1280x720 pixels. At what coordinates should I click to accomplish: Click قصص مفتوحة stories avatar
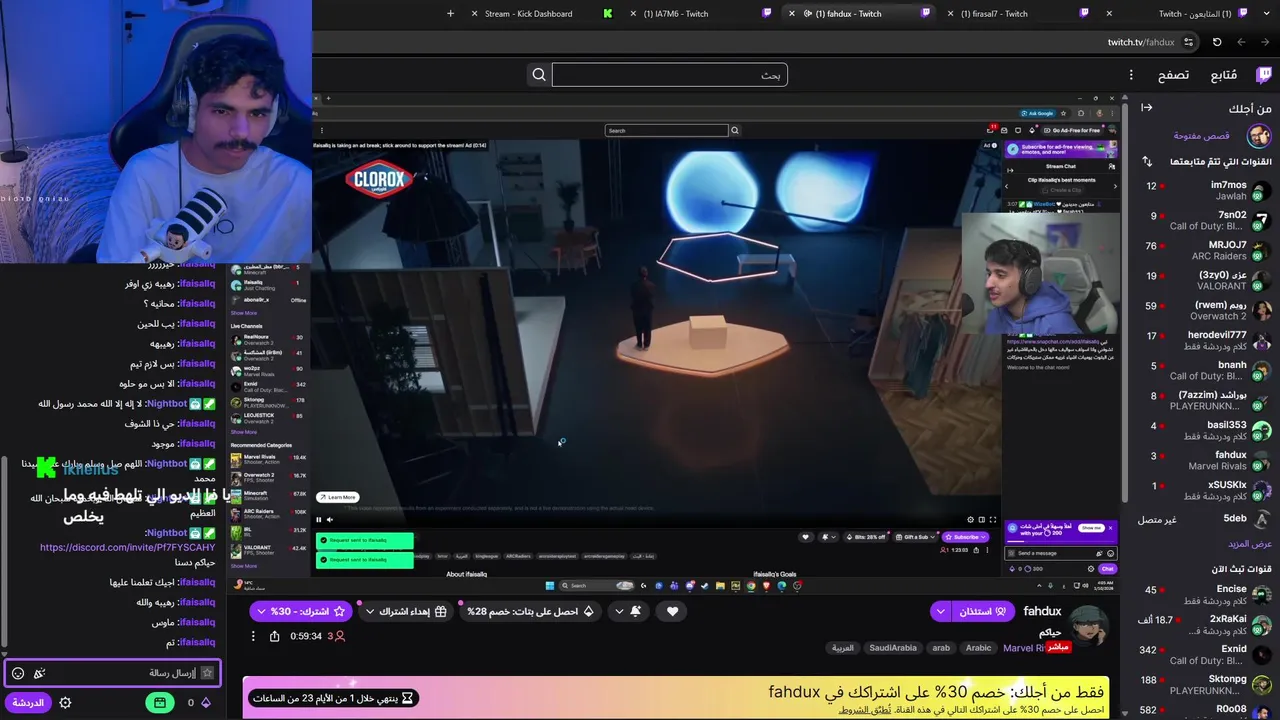1259,135
